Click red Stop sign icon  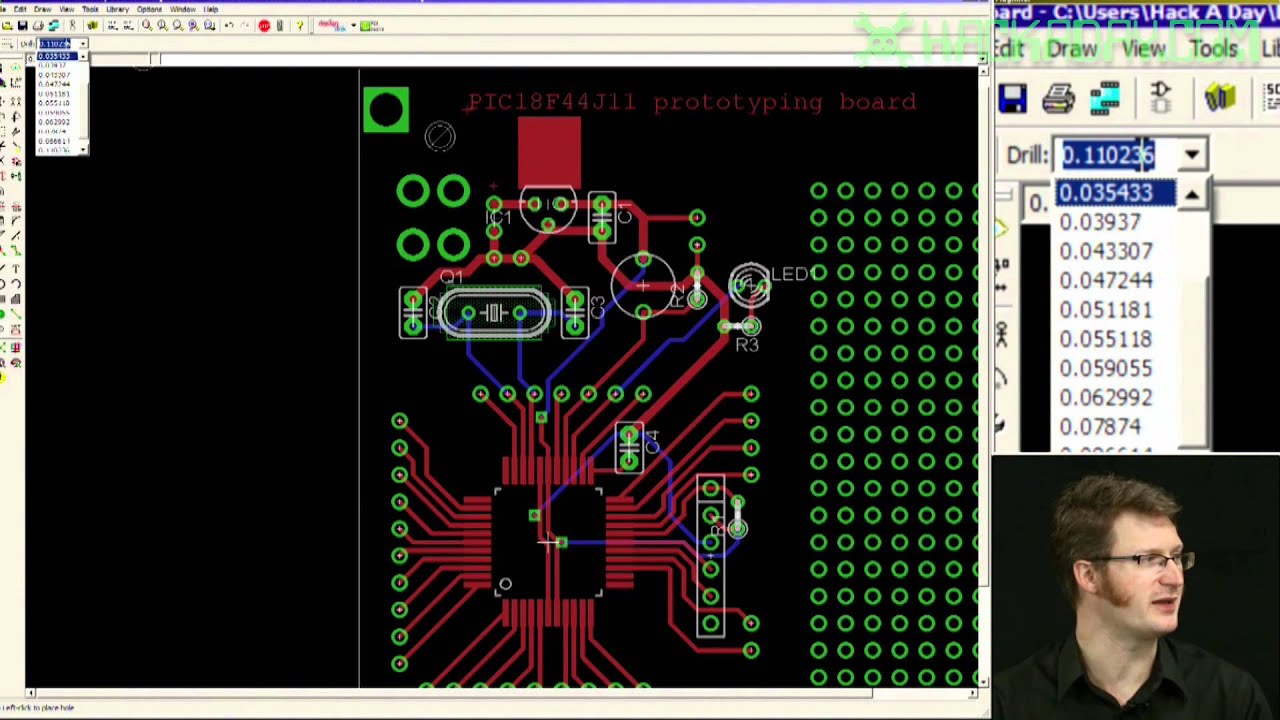tap(264, 25)
